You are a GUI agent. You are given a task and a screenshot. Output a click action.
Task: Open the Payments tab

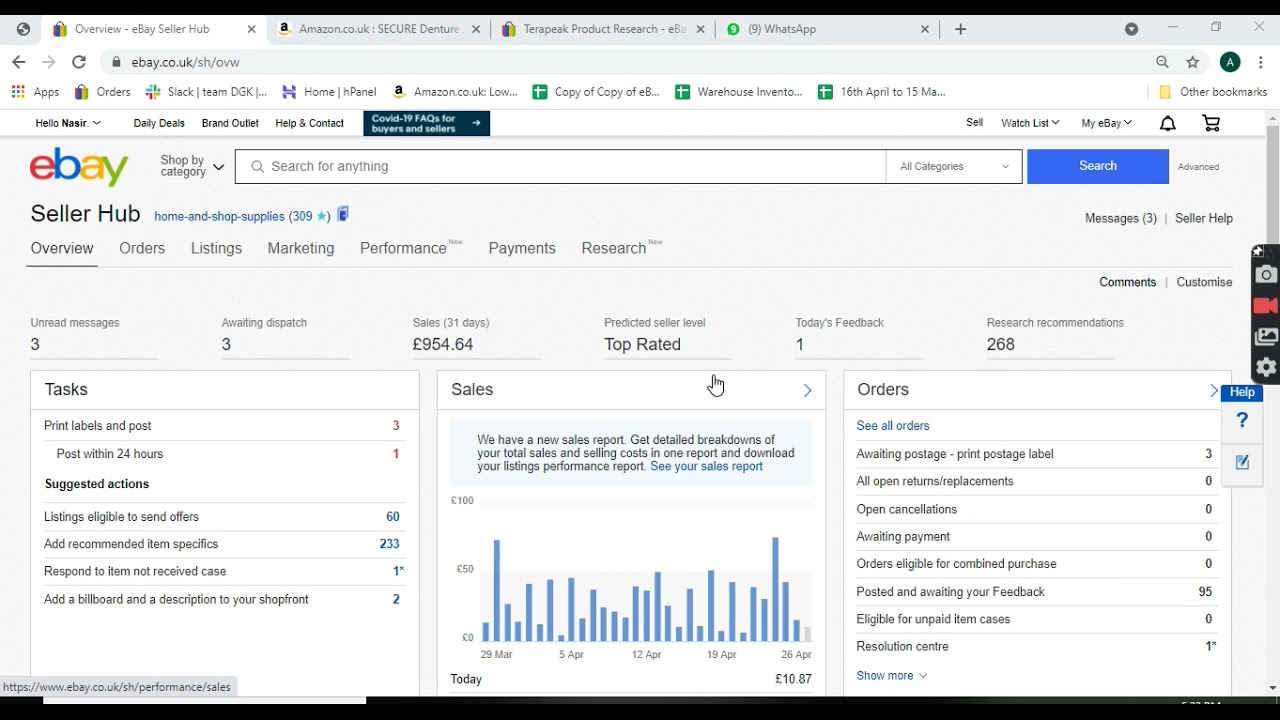[522, 248]
